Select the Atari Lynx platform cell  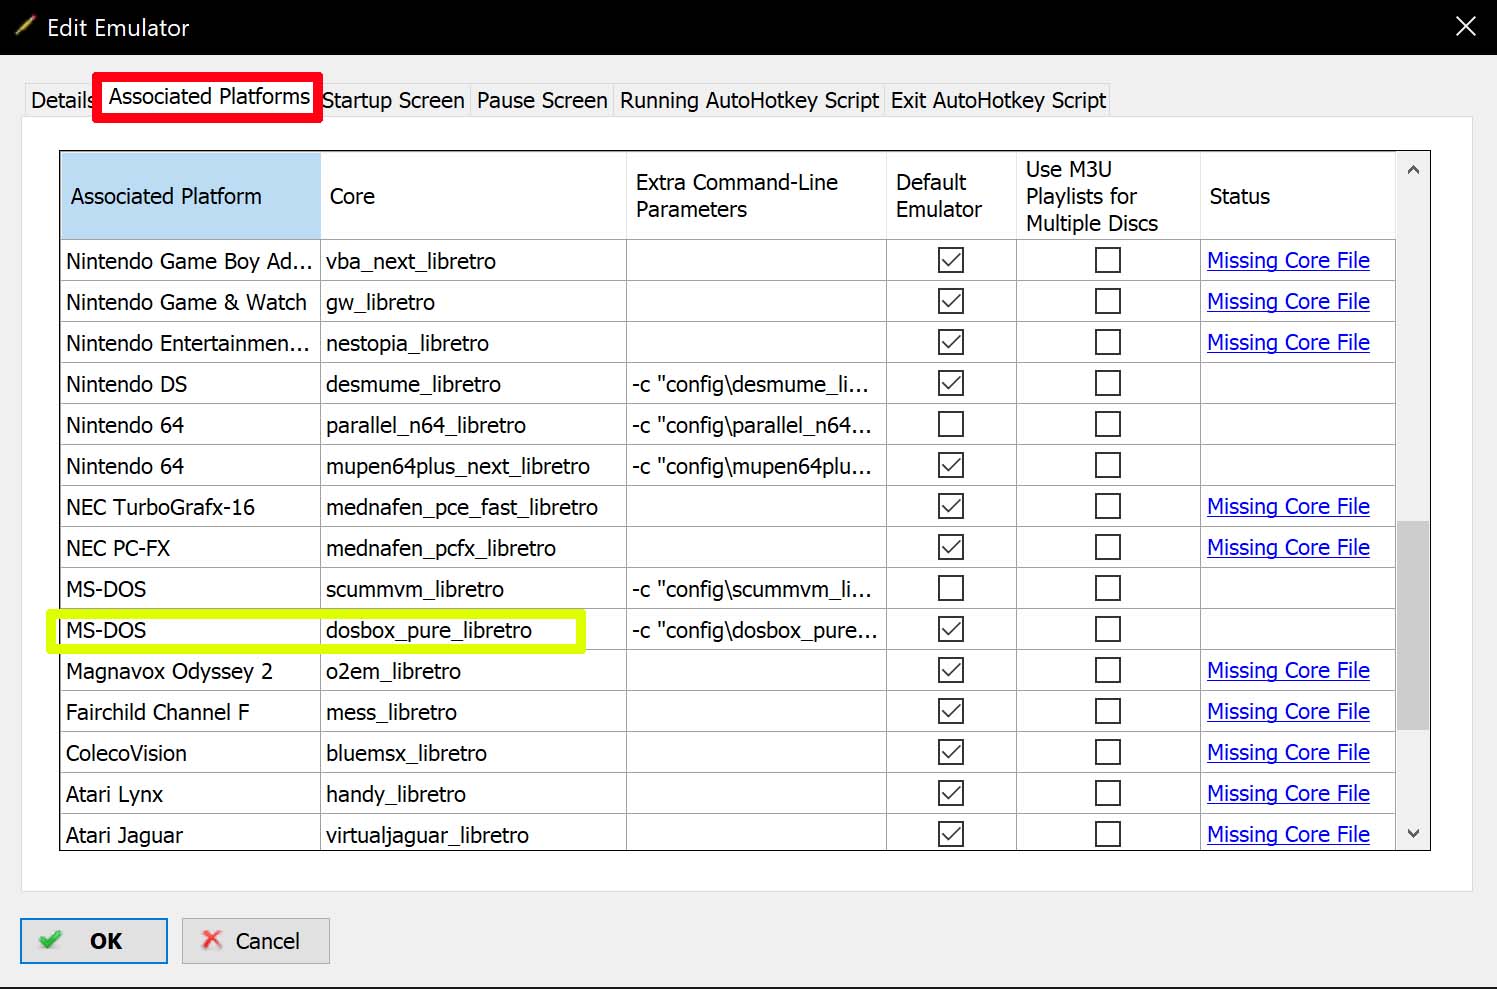tap(190, 794)
